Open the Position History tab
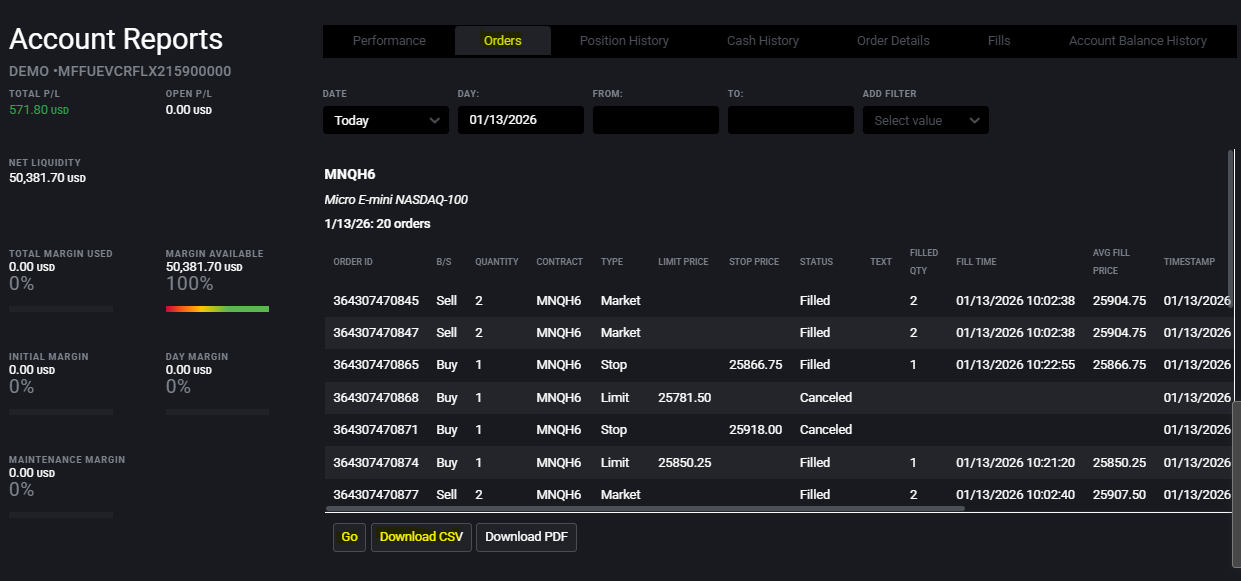Screen dimensions: 1241x581 (624, 41)
